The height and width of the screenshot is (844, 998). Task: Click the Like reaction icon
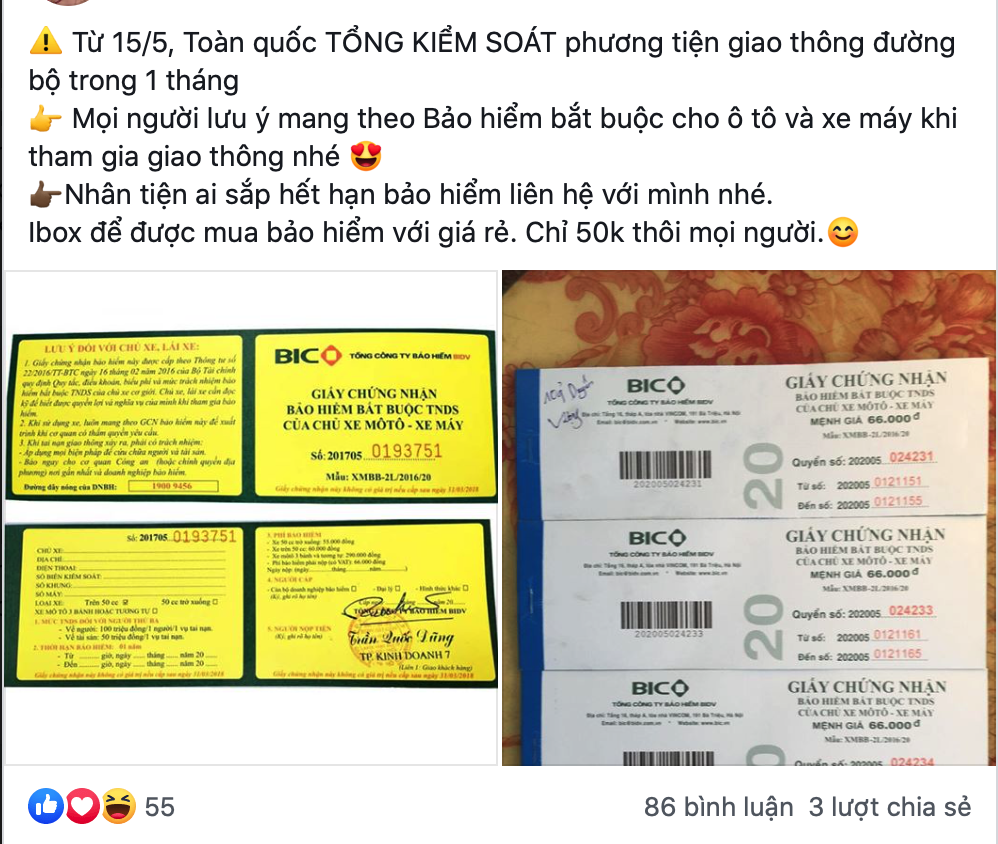pos(45,806)
